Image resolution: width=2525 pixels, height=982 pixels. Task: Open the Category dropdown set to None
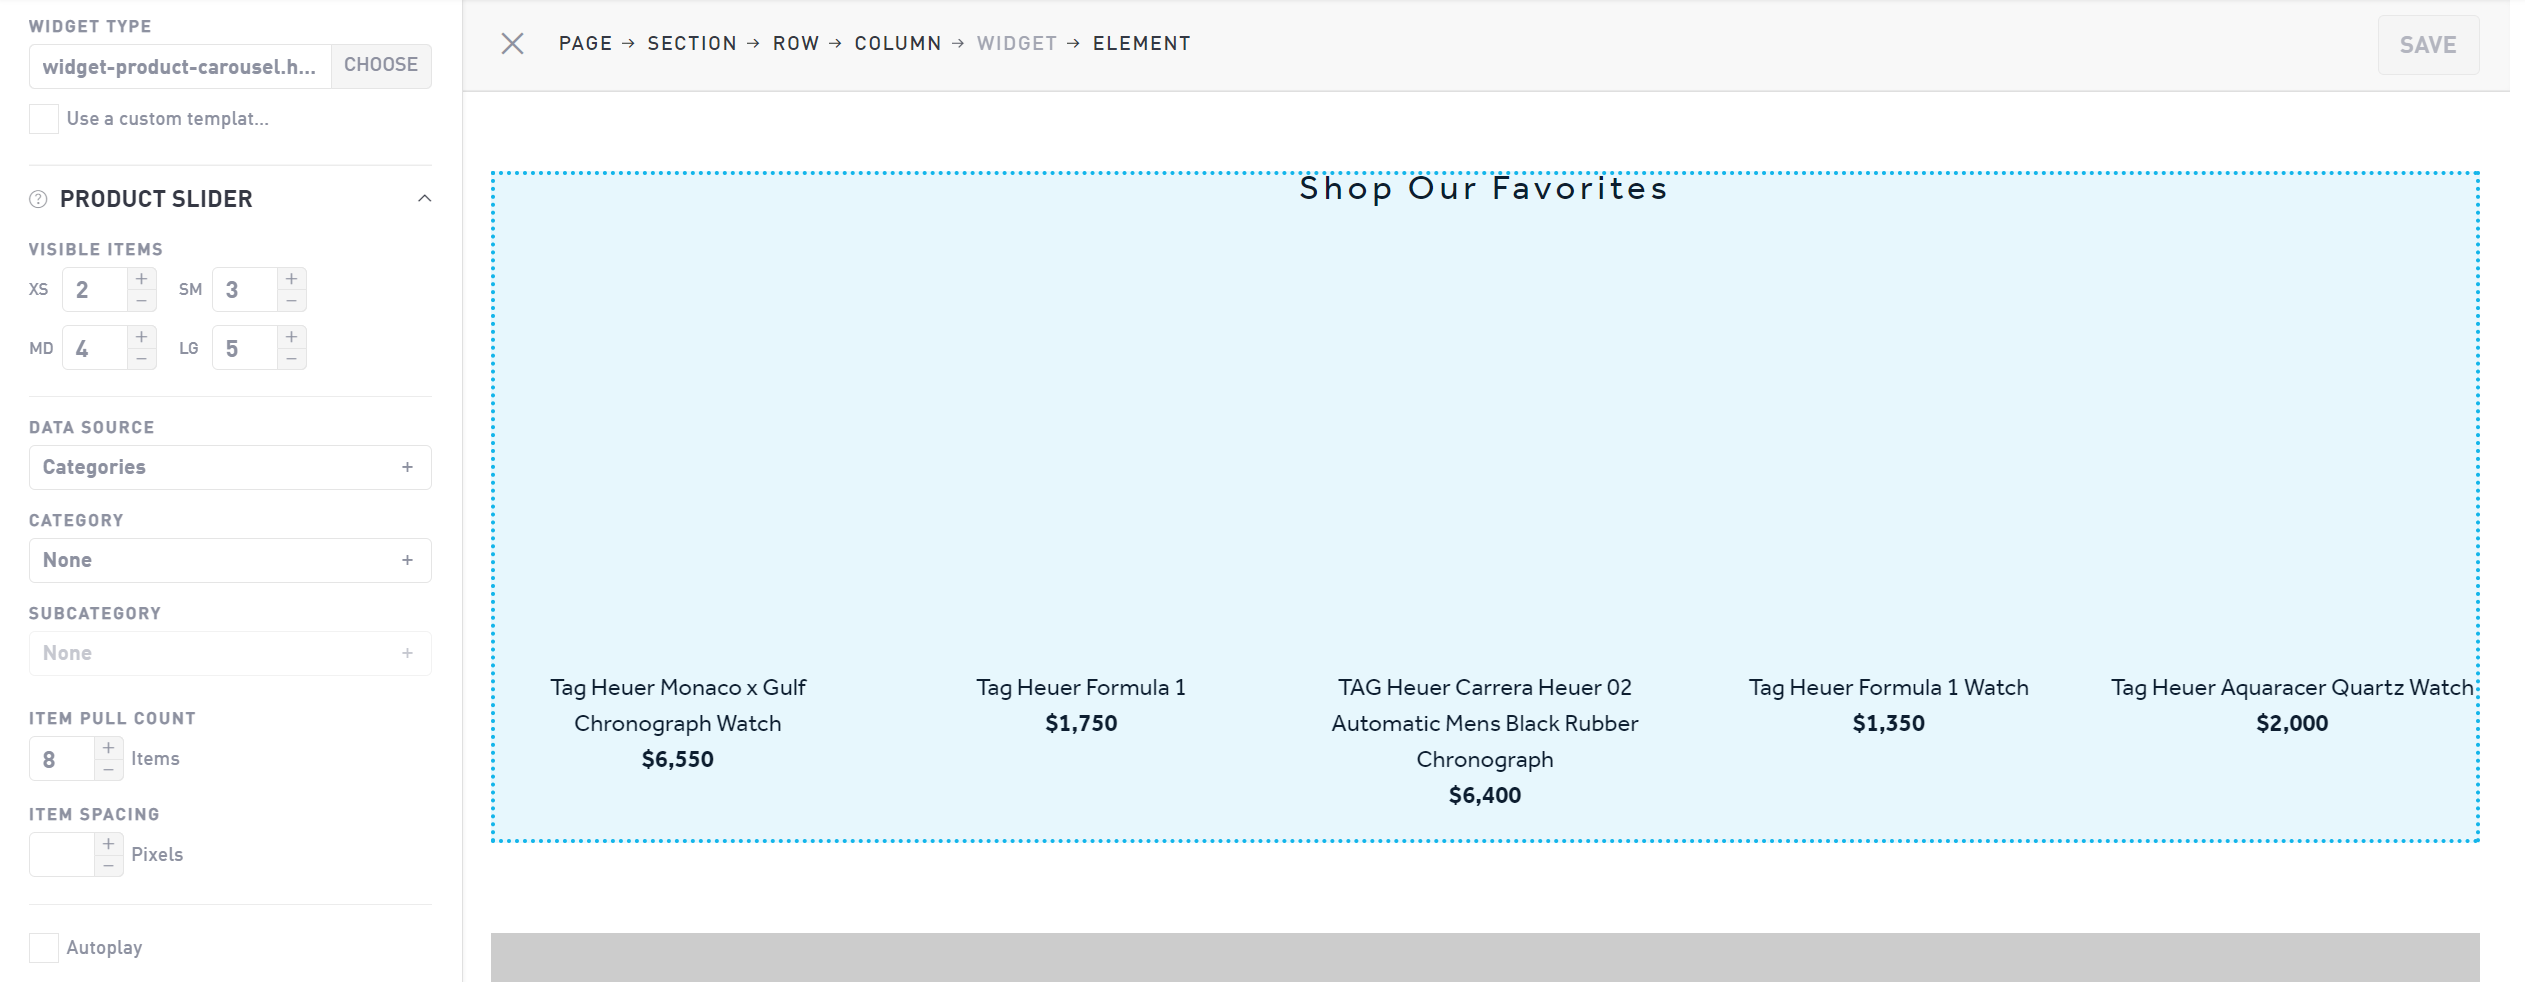tap(230, 560)
